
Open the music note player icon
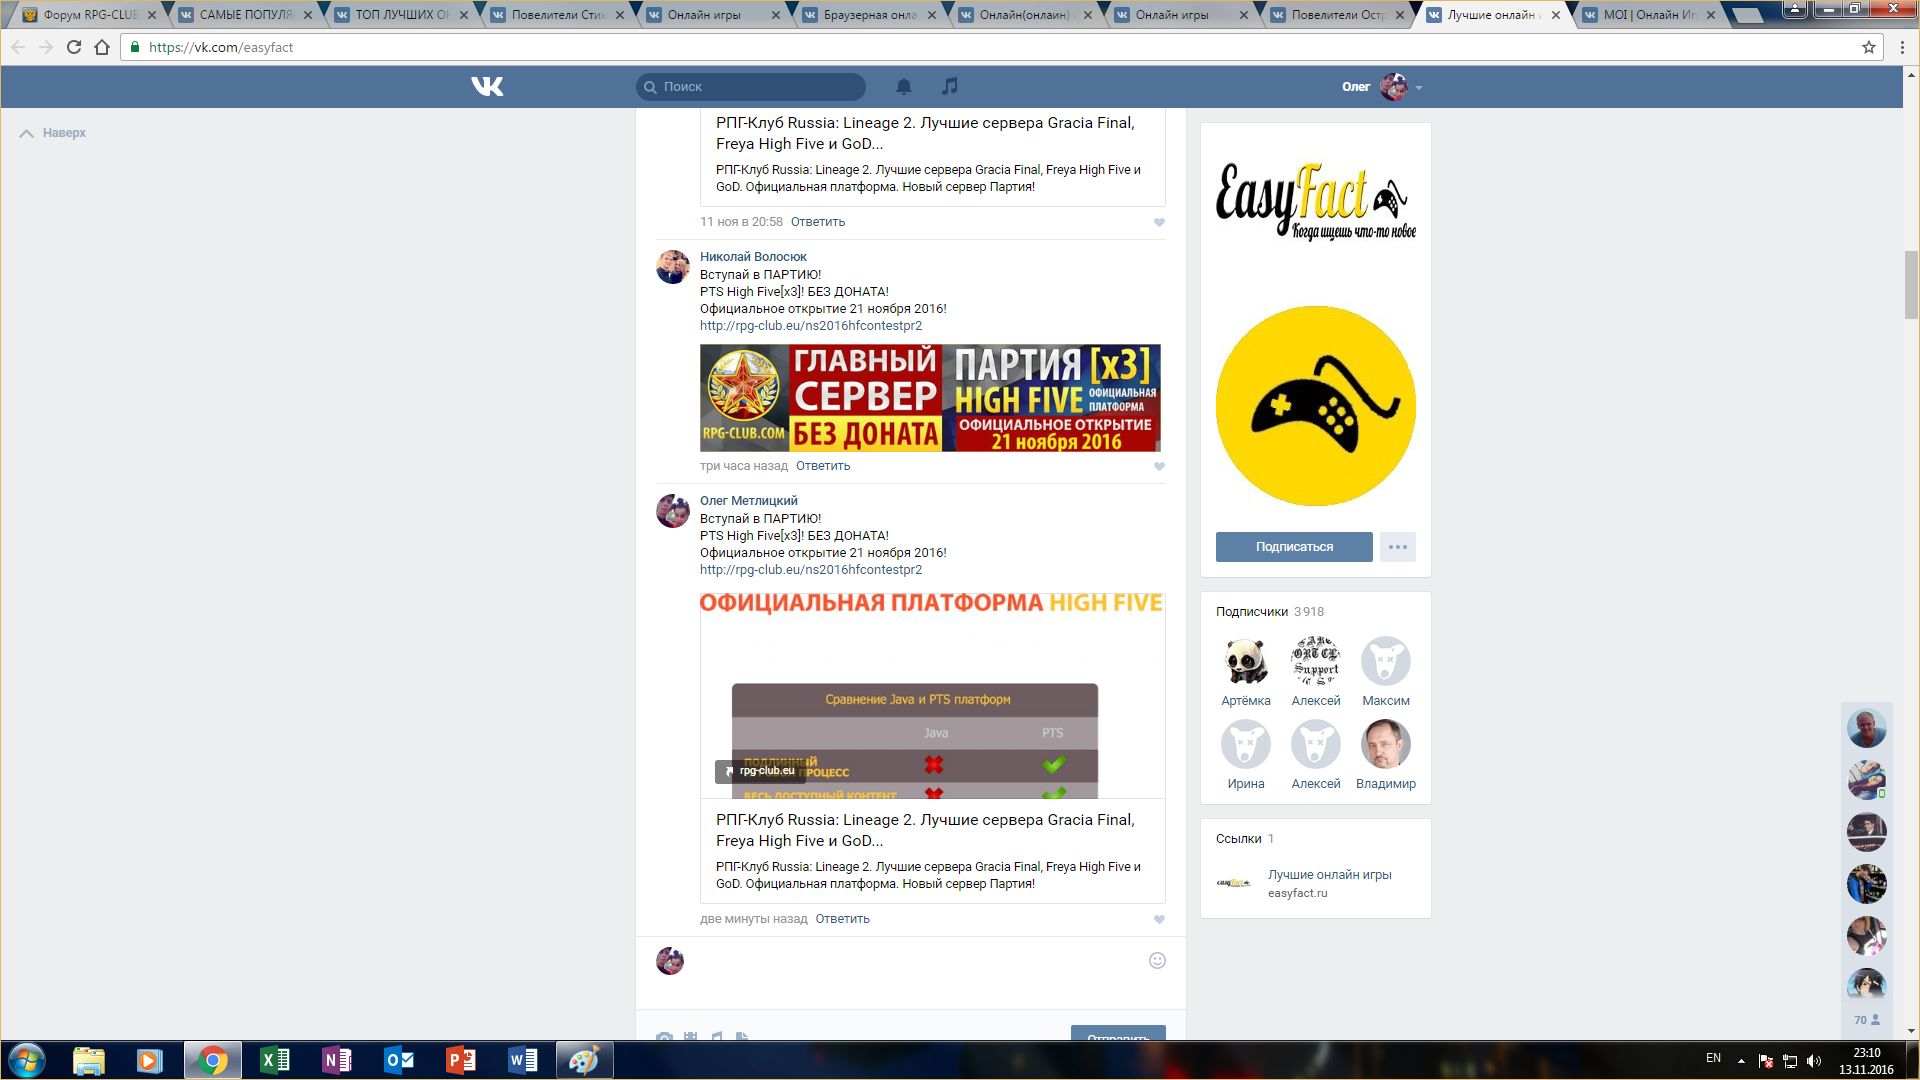(x=950, y=87)
